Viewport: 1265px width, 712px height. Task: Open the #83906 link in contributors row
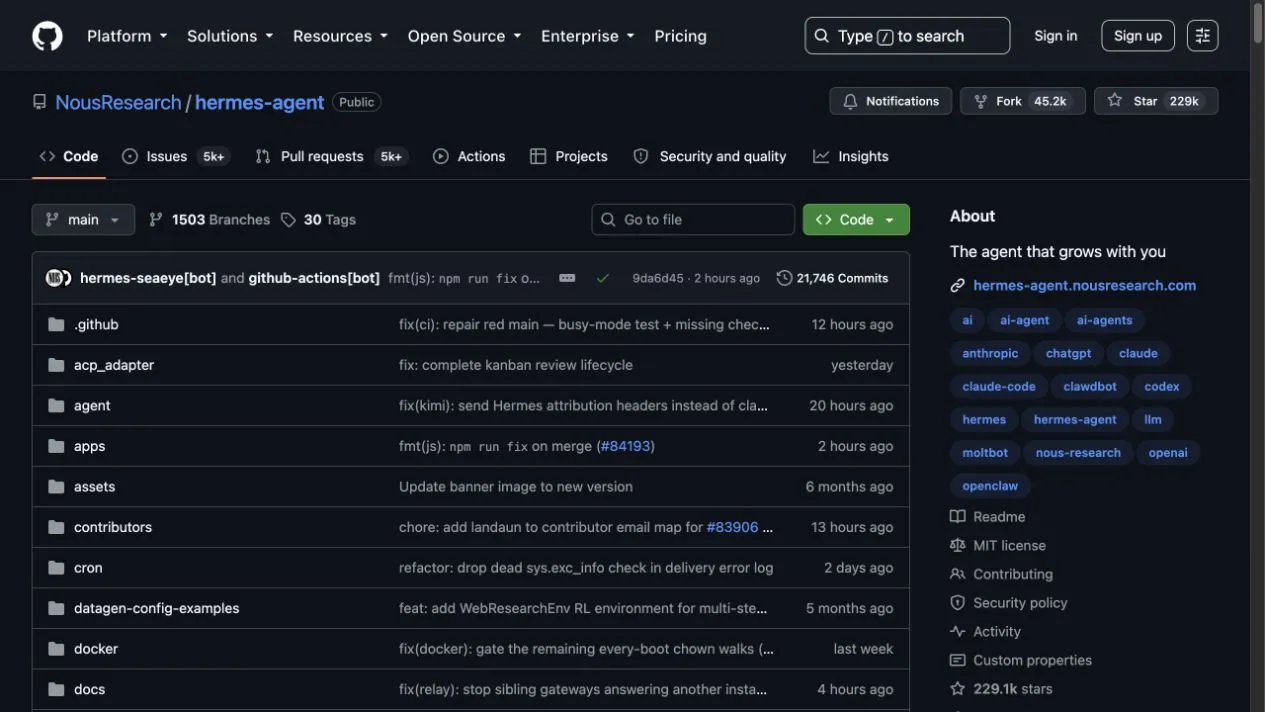click(732, 527)
